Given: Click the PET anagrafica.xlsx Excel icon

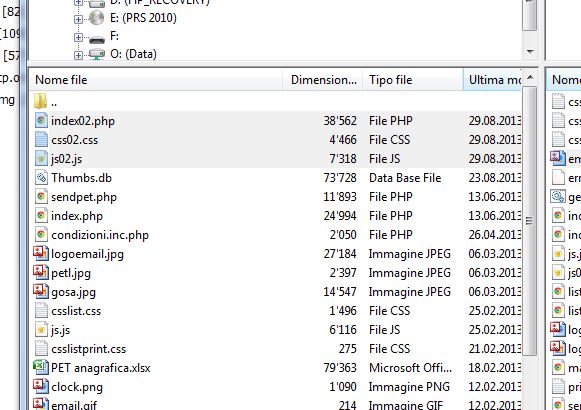Looking at the screenshot, I should pos(41,367).
